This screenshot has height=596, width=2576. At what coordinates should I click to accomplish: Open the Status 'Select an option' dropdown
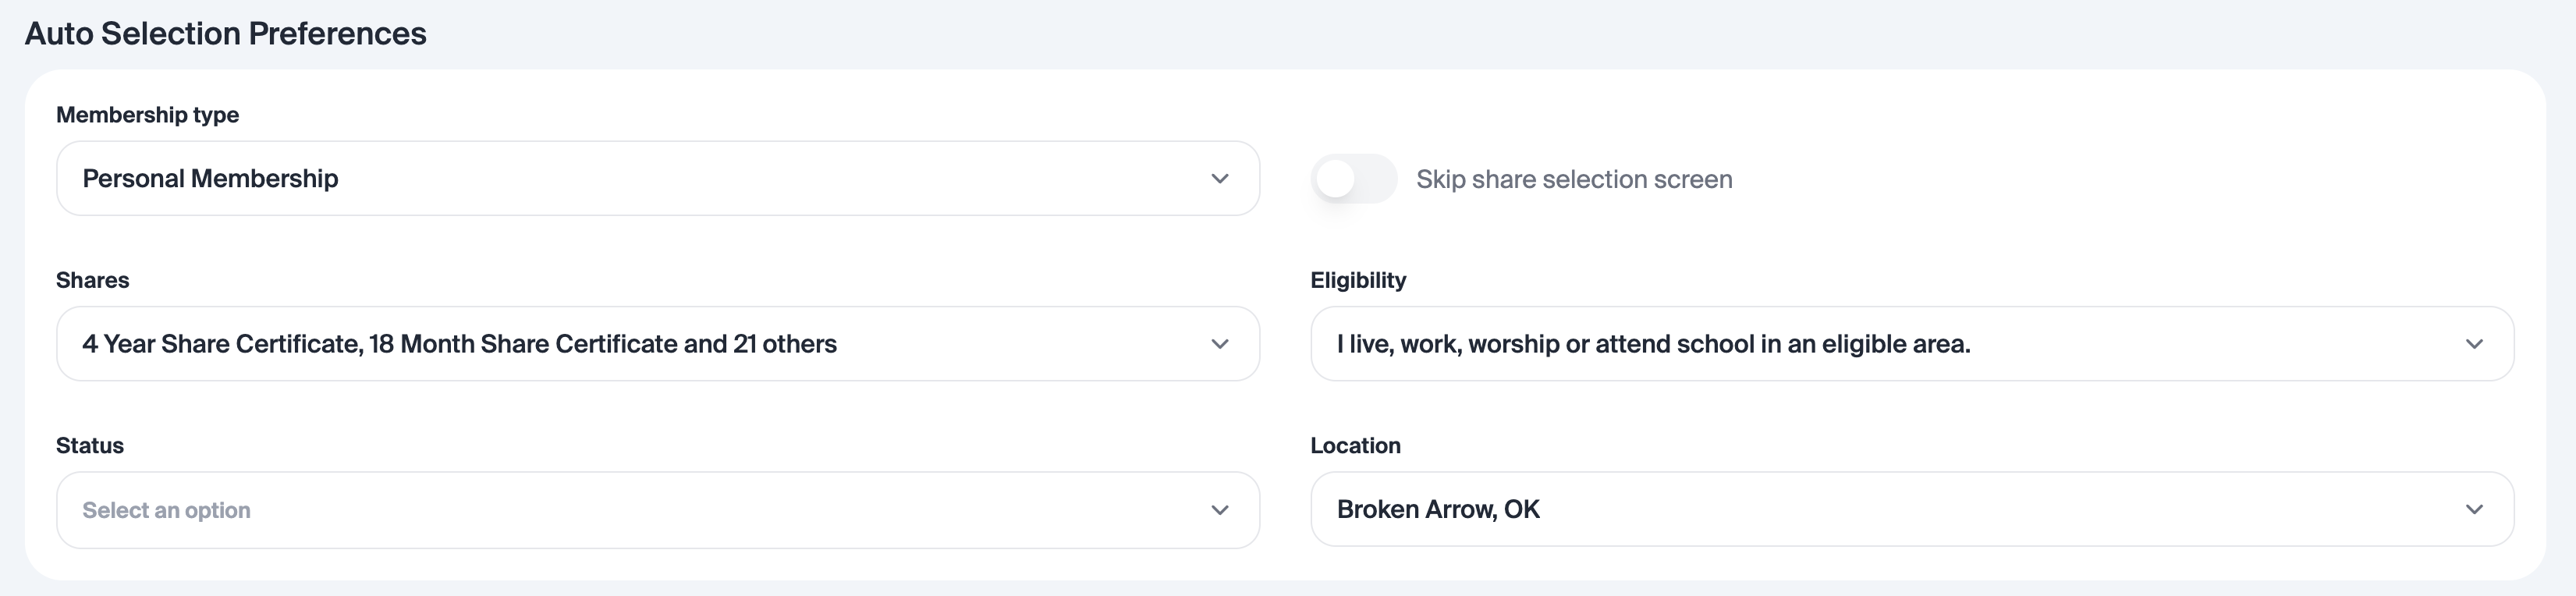tap(640, 510)
